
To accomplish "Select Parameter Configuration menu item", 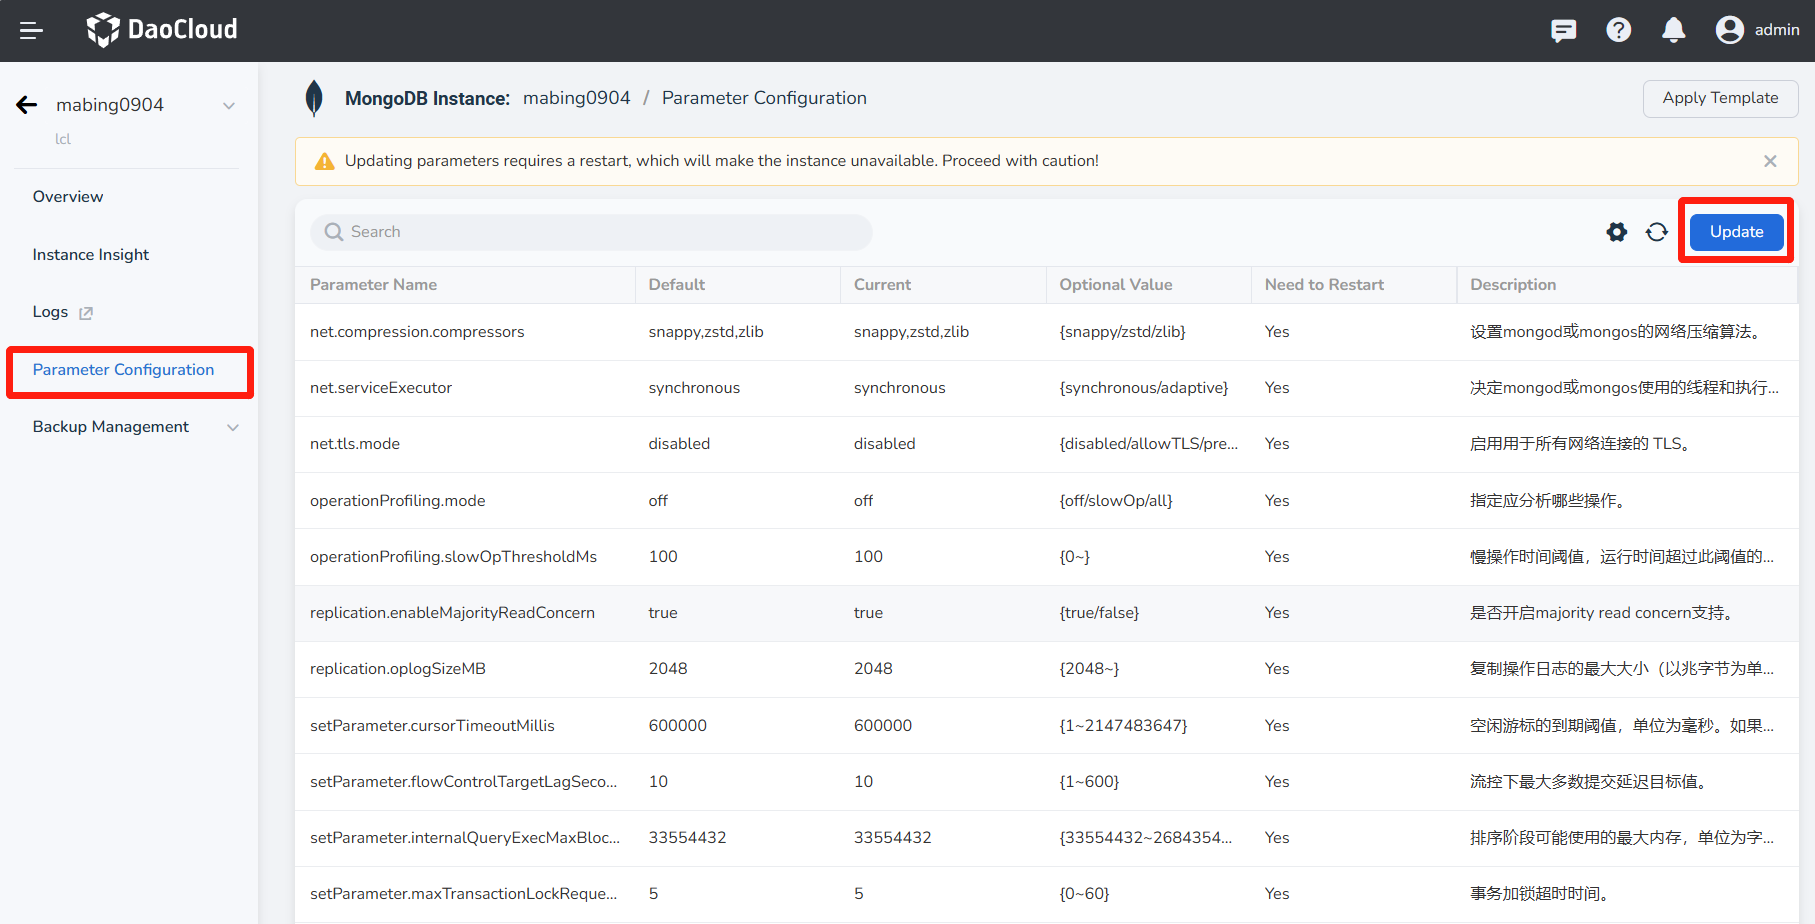I will point(122,369).
